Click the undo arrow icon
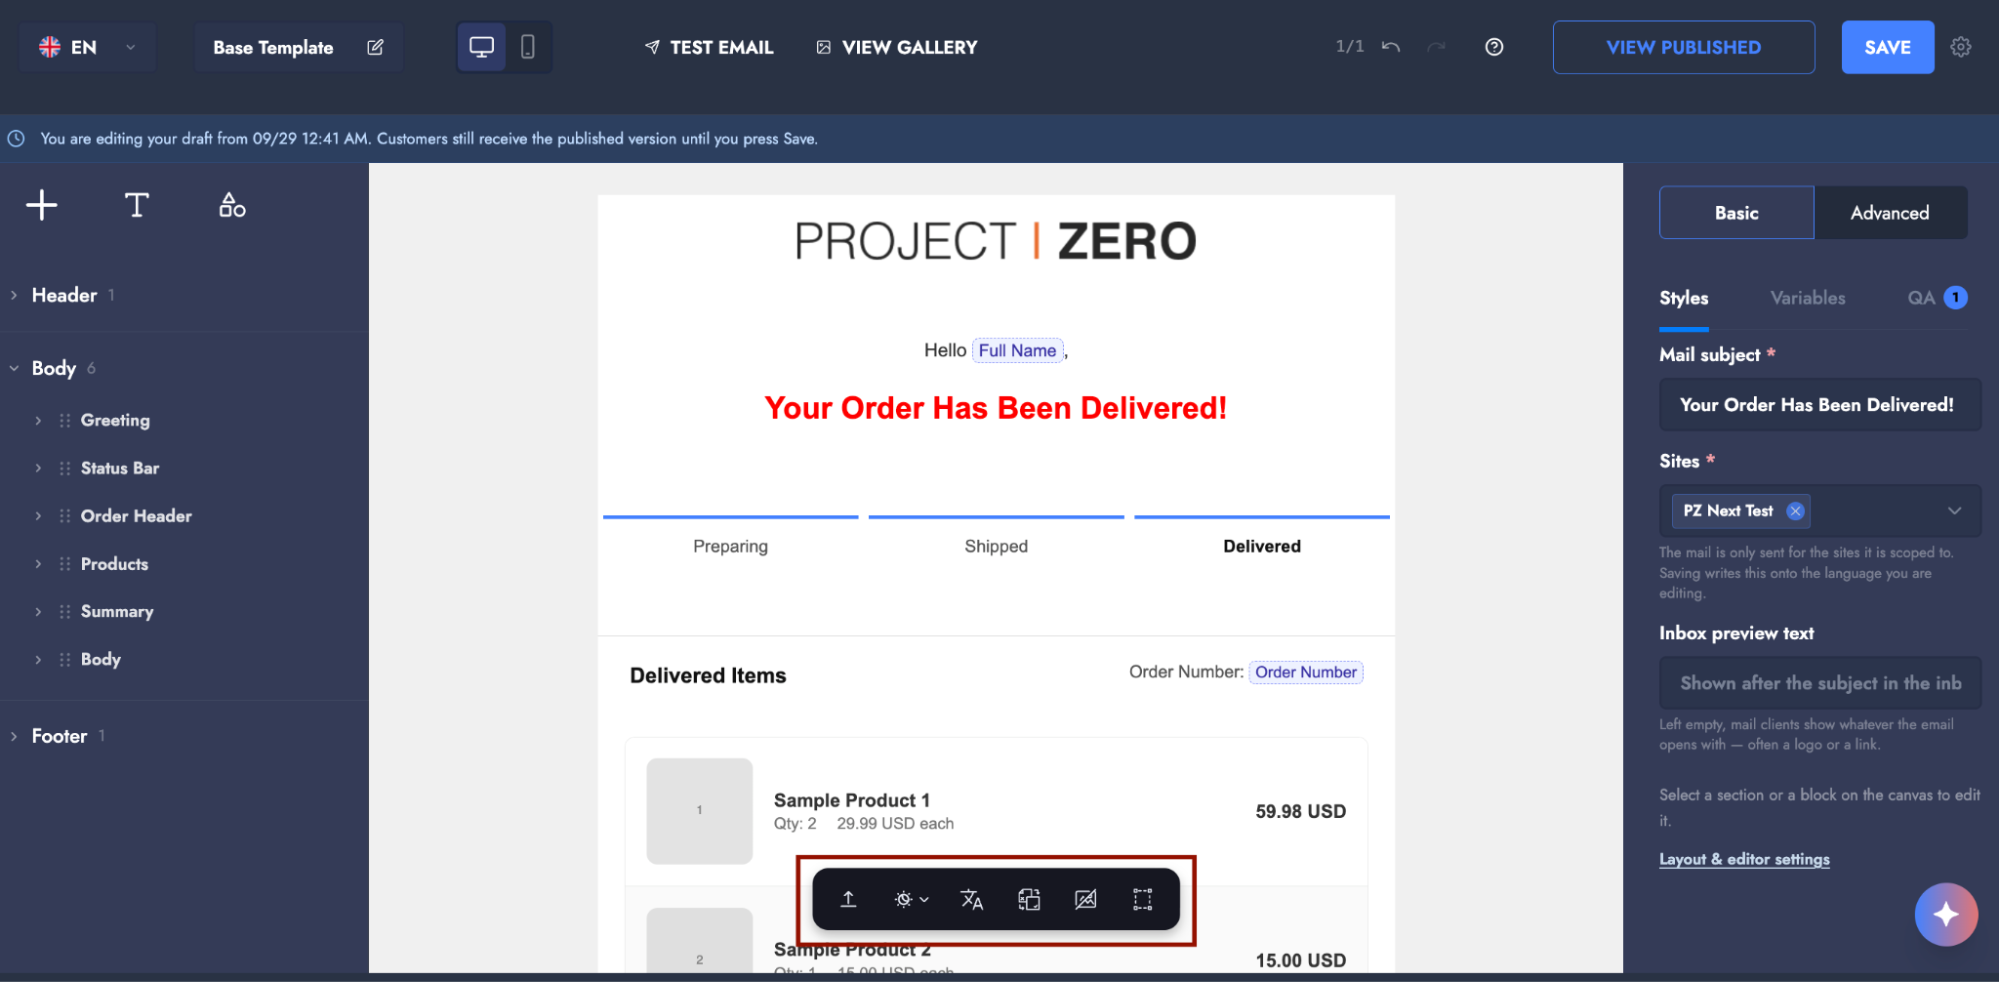Screen dimensions: 1999x982 [x=1390, y=47]
